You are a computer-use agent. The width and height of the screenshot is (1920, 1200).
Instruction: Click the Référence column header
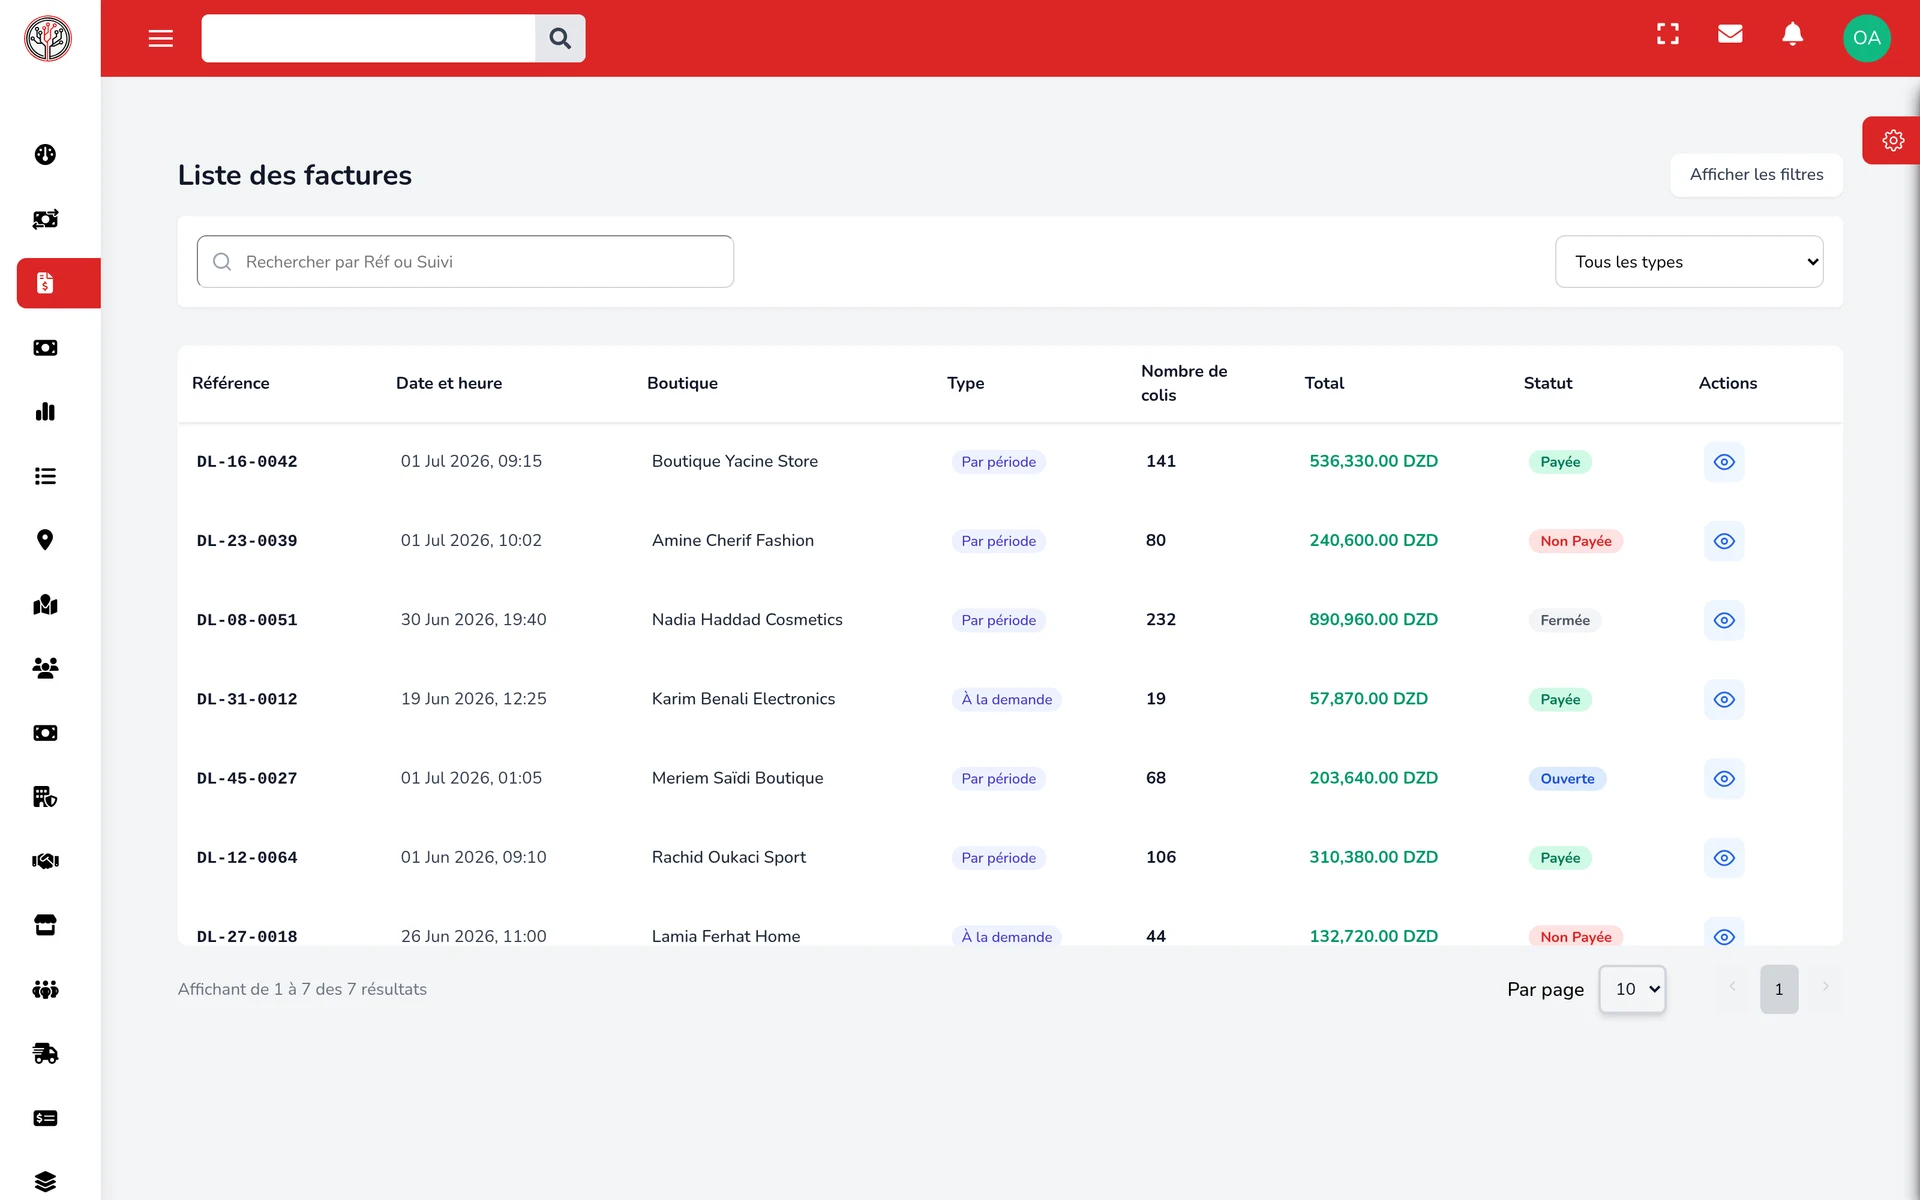coord(231,383)
